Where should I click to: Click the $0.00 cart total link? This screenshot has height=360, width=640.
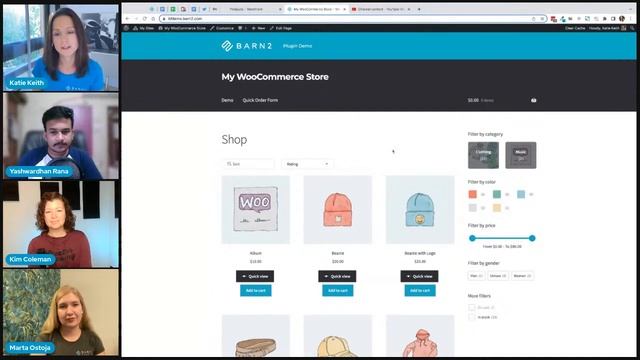(x=481, y=100)
